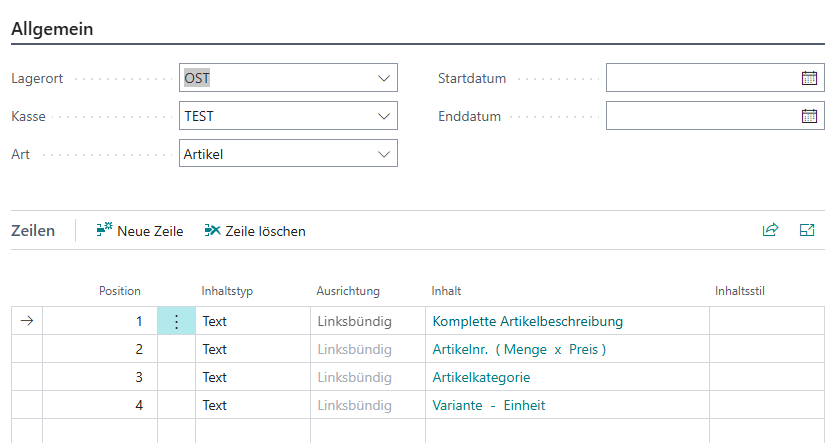Open the row 1 three-dot context menu
The width and height of the screenshot is (833, 443).
coord(176,321)
